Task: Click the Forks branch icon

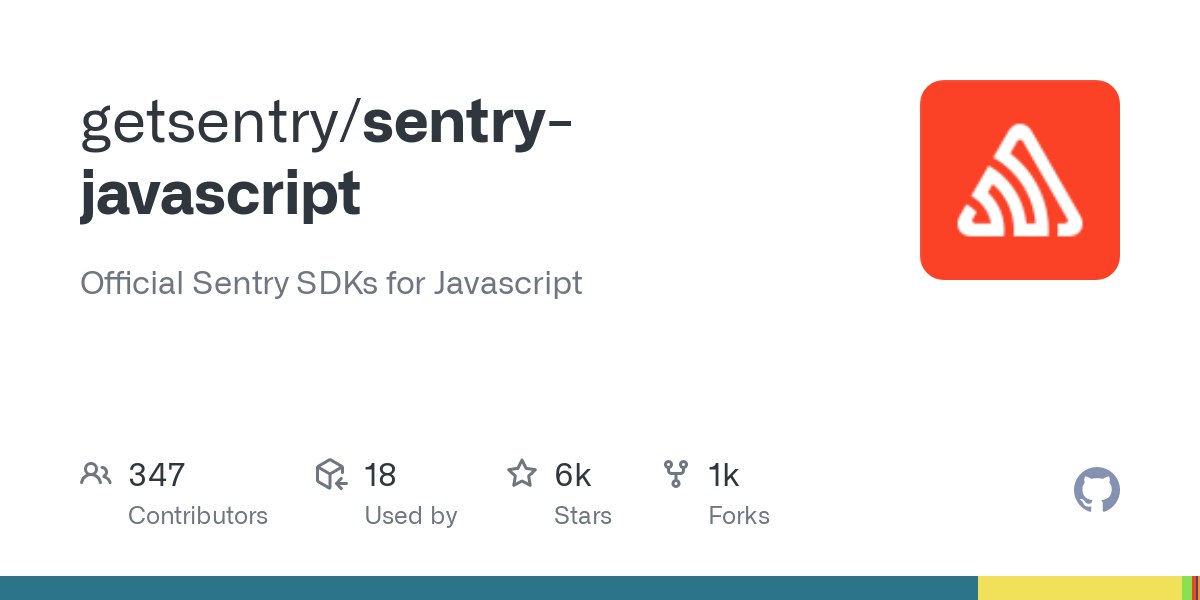Action: coord(676,474)
